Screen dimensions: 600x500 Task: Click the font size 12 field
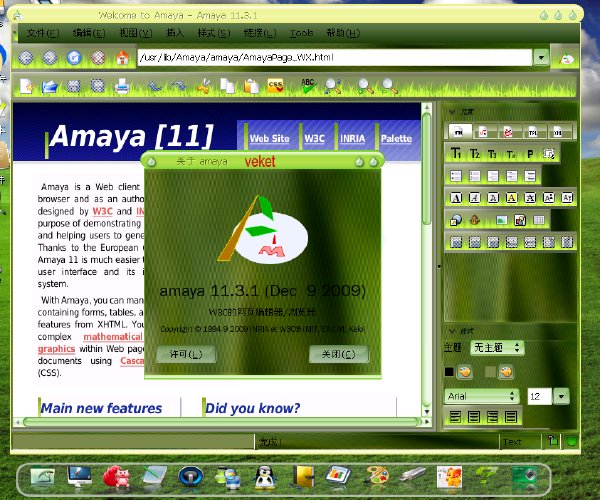[539, 396]
